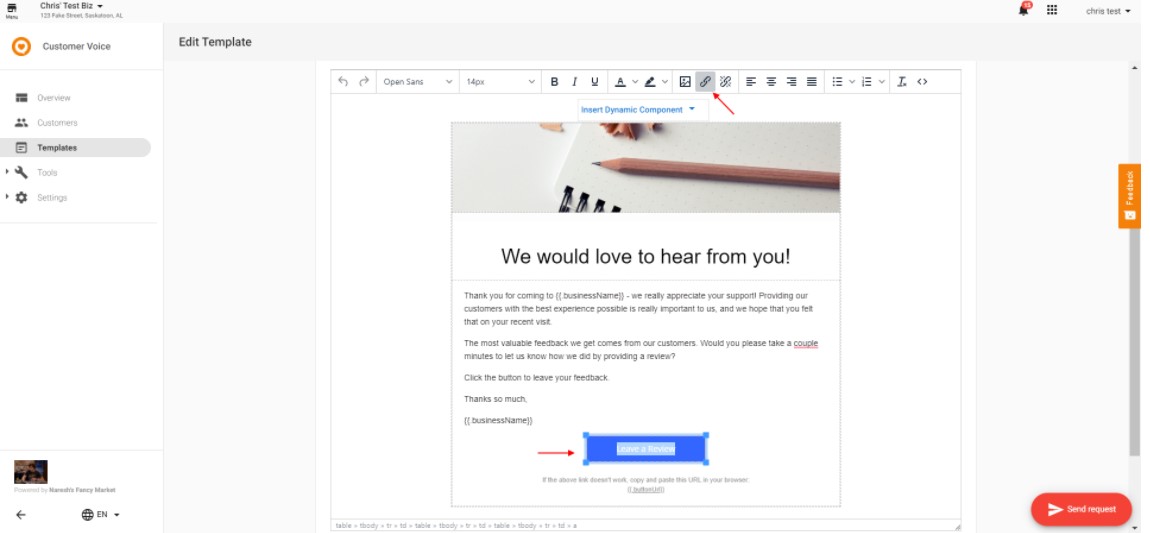Justify the text

pyautogui.click(x=812, y=82)
